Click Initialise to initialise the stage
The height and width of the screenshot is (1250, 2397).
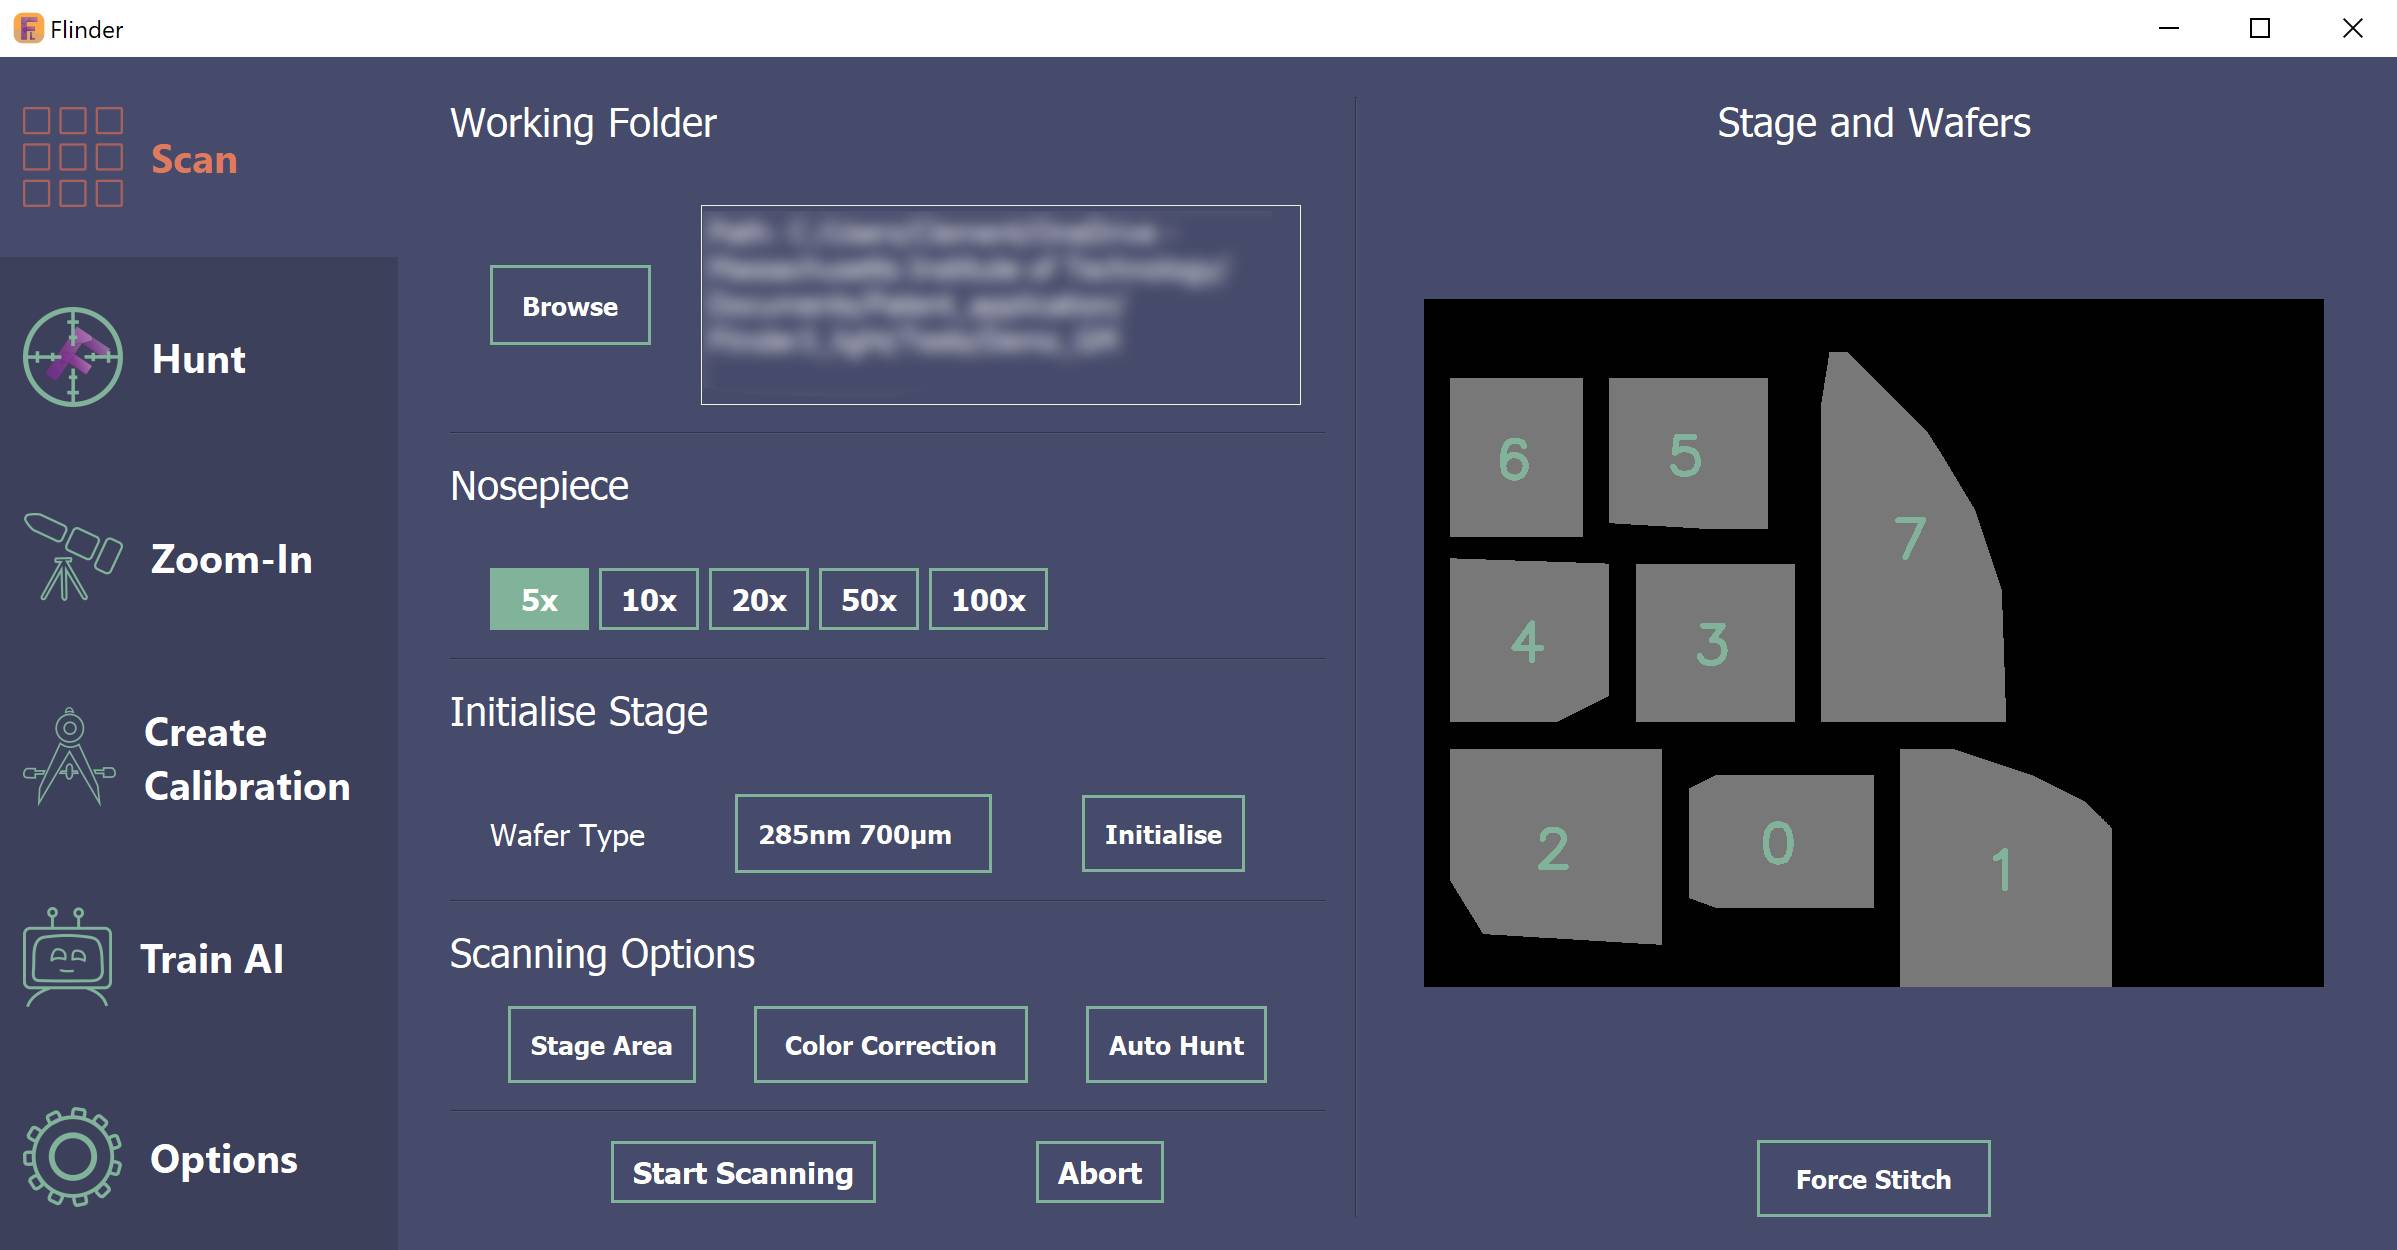coord(1162,833)
